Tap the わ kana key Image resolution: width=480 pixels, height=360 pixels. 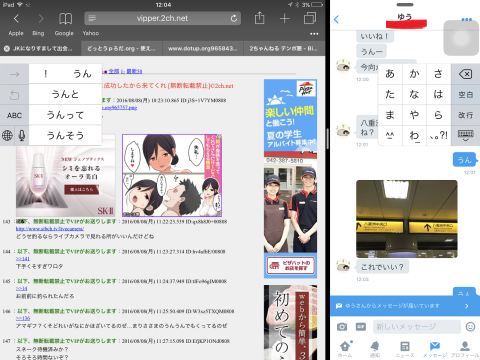414,135
